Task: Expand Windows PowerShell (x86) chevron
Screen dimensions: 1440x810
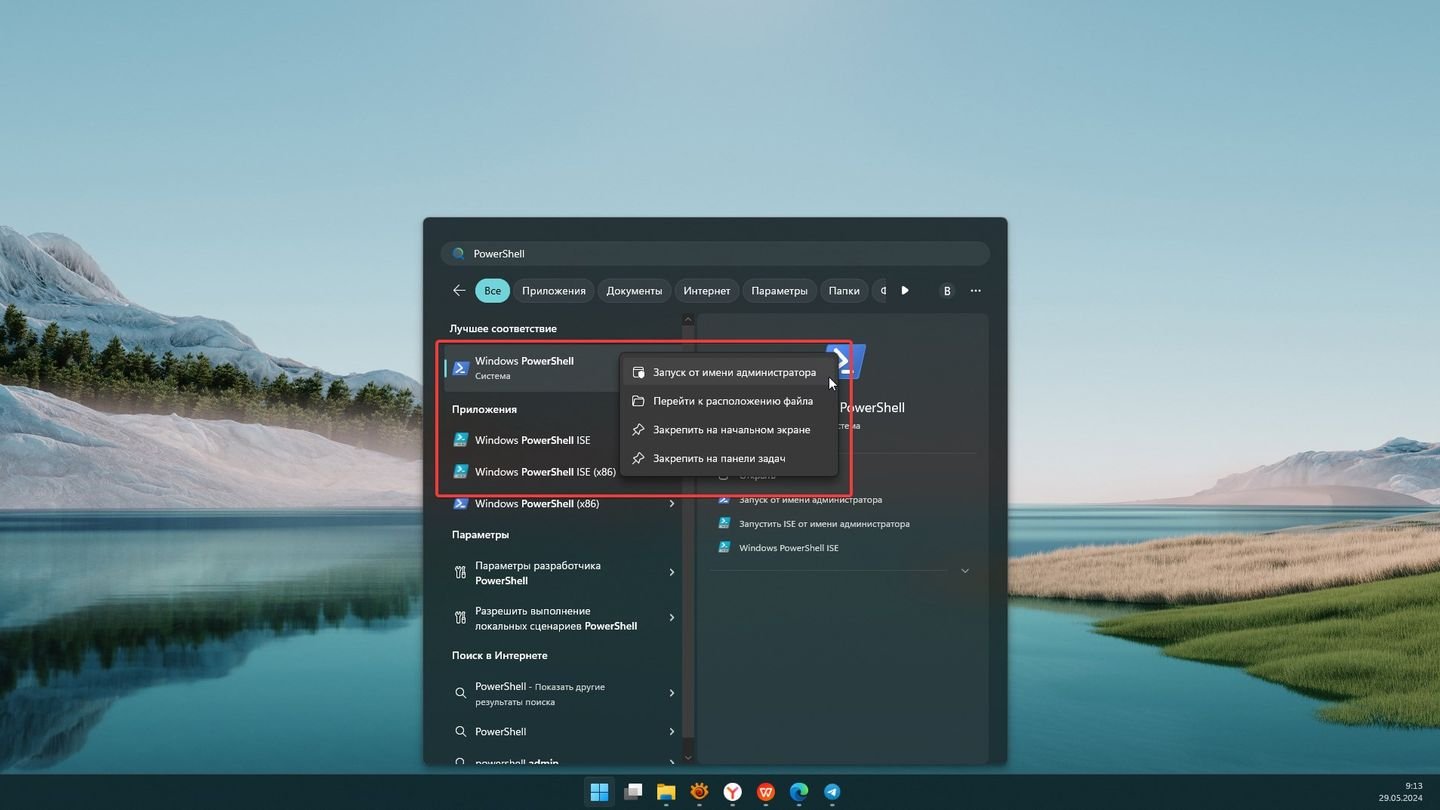Action: tap(671, 504)
